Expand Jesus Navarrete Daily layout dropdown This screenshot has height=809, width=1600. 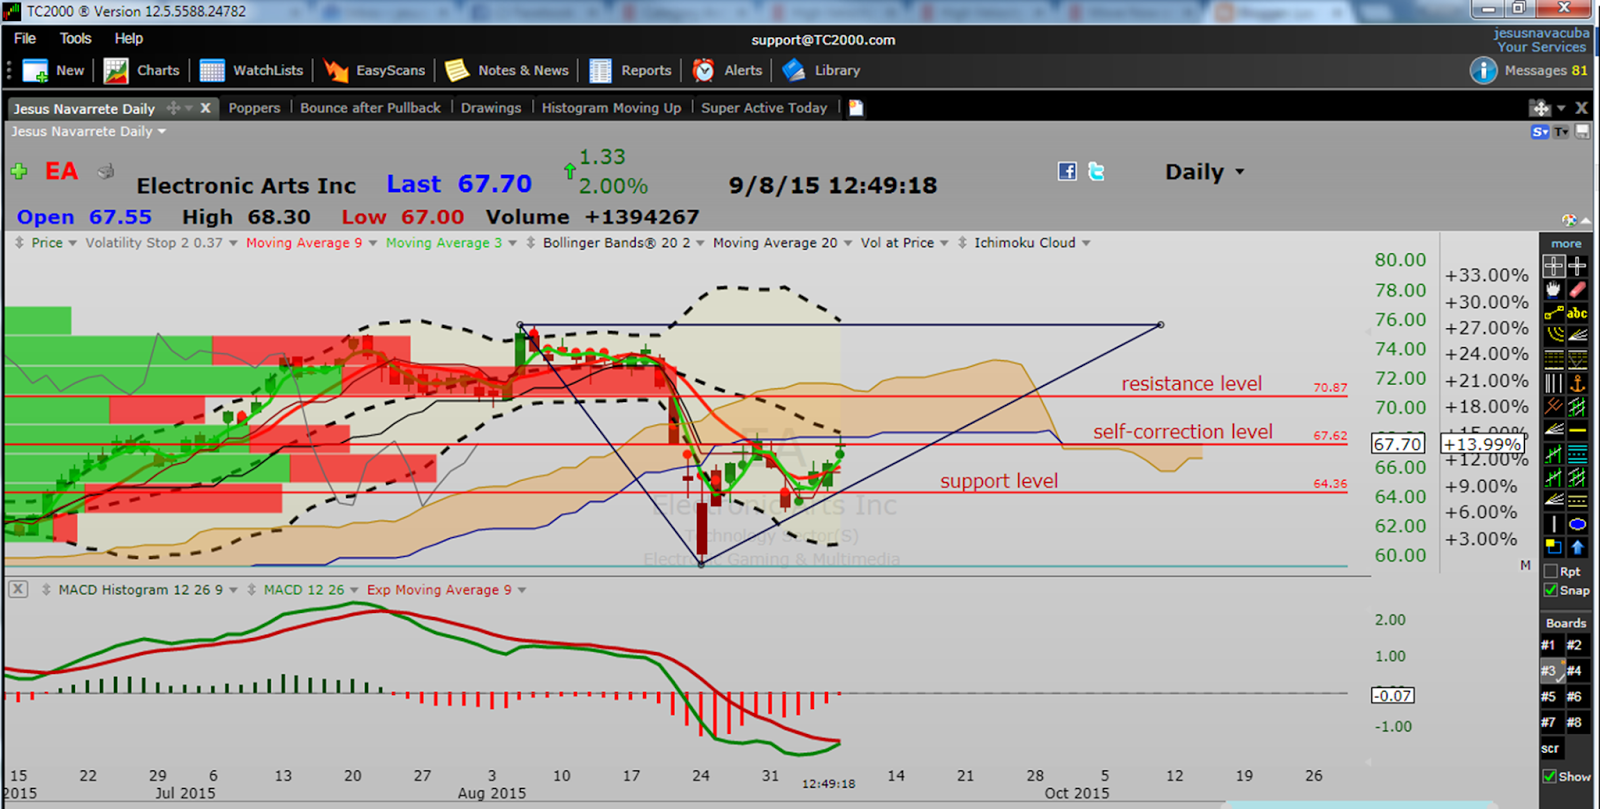[x=162, y=131]
